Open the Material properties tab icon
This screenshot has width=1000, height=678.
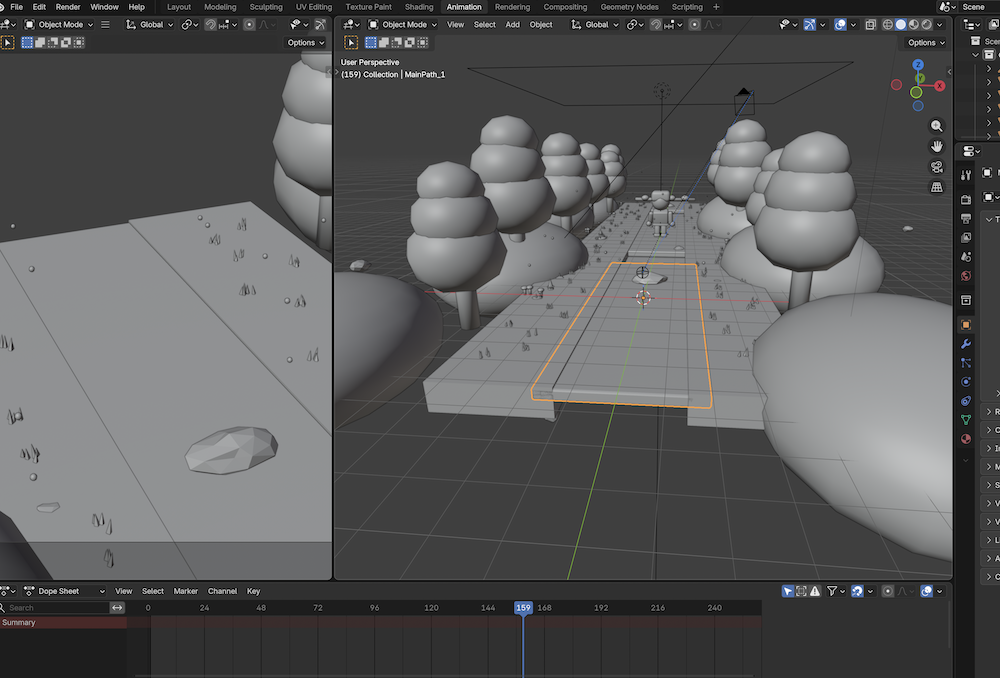966,439
